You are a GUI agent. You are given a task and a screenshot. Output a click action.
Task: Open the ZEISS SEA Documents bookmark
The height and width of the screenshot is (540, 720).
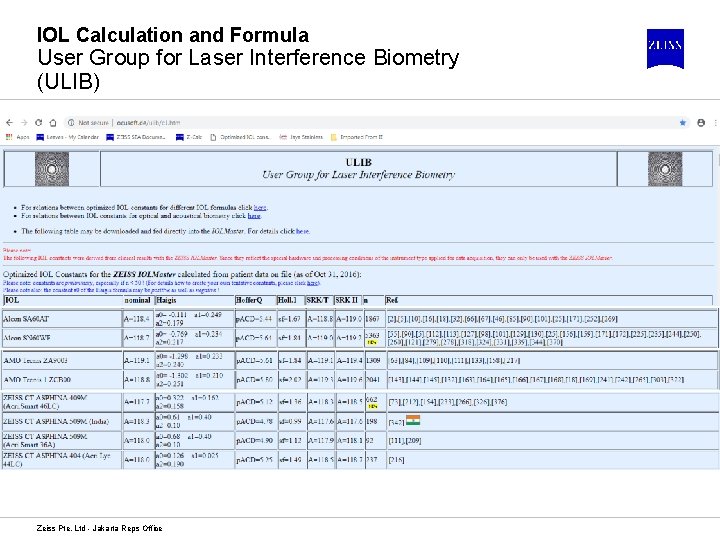pos(135,137)
